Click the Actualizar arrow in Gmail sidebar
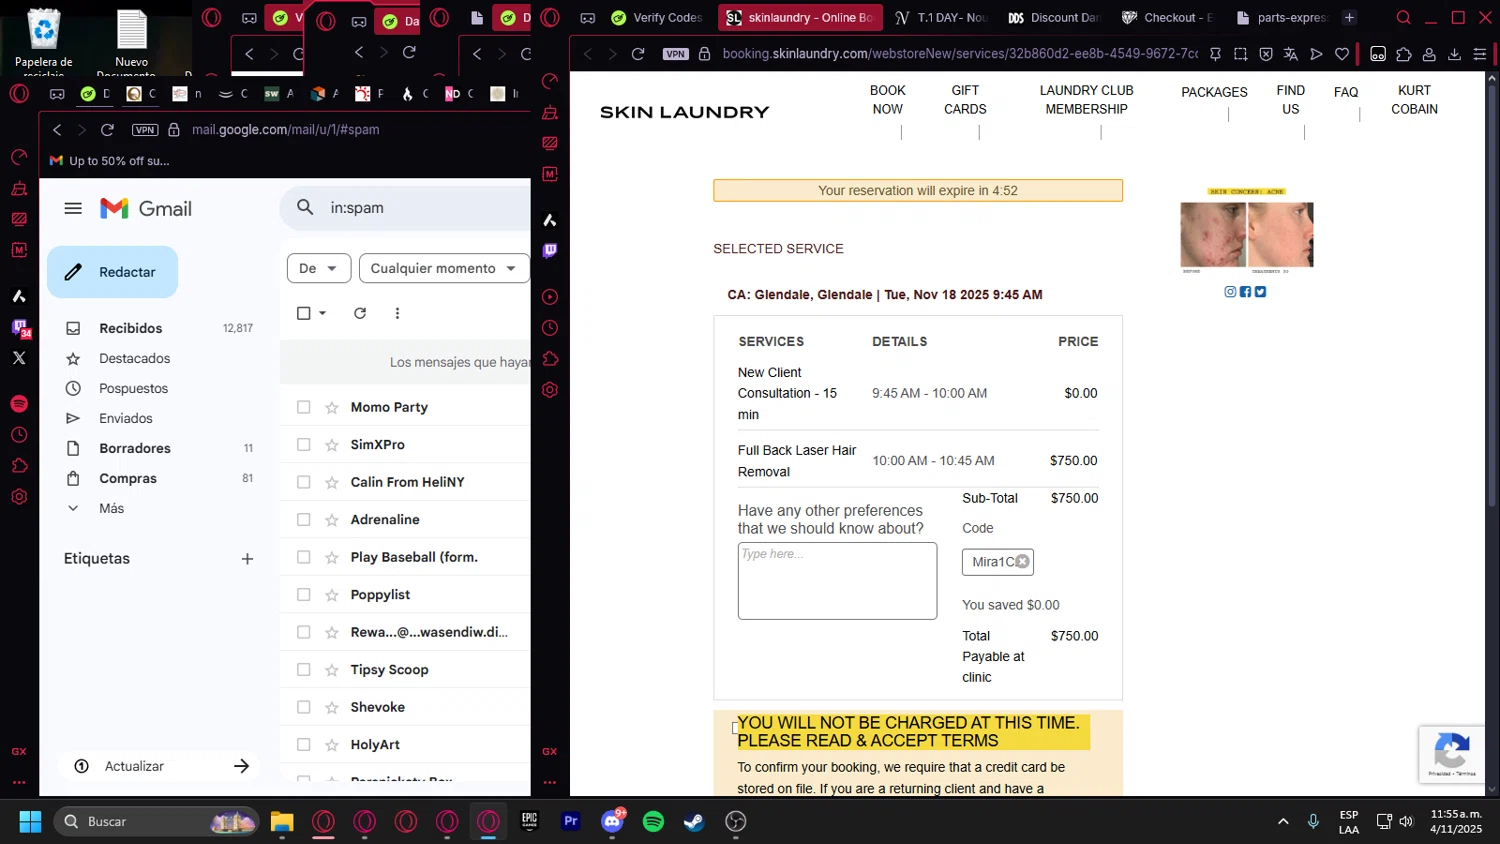Viewport: 1500px width, 844px height. pyautogui.click(x=241, y=766)
